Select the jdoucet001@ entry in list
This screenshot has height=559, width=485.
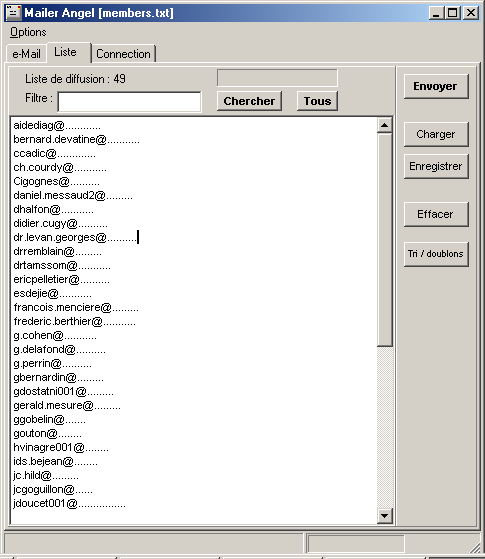pos(70,504)
